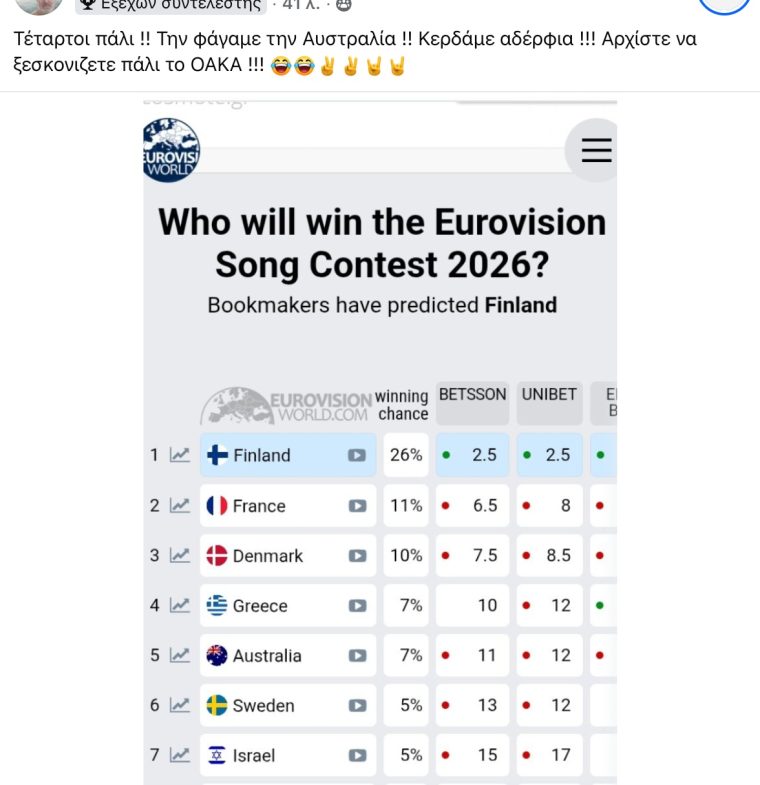Open the Australia country link
This screenshot has width=760, height=785.
coord(266,656)
